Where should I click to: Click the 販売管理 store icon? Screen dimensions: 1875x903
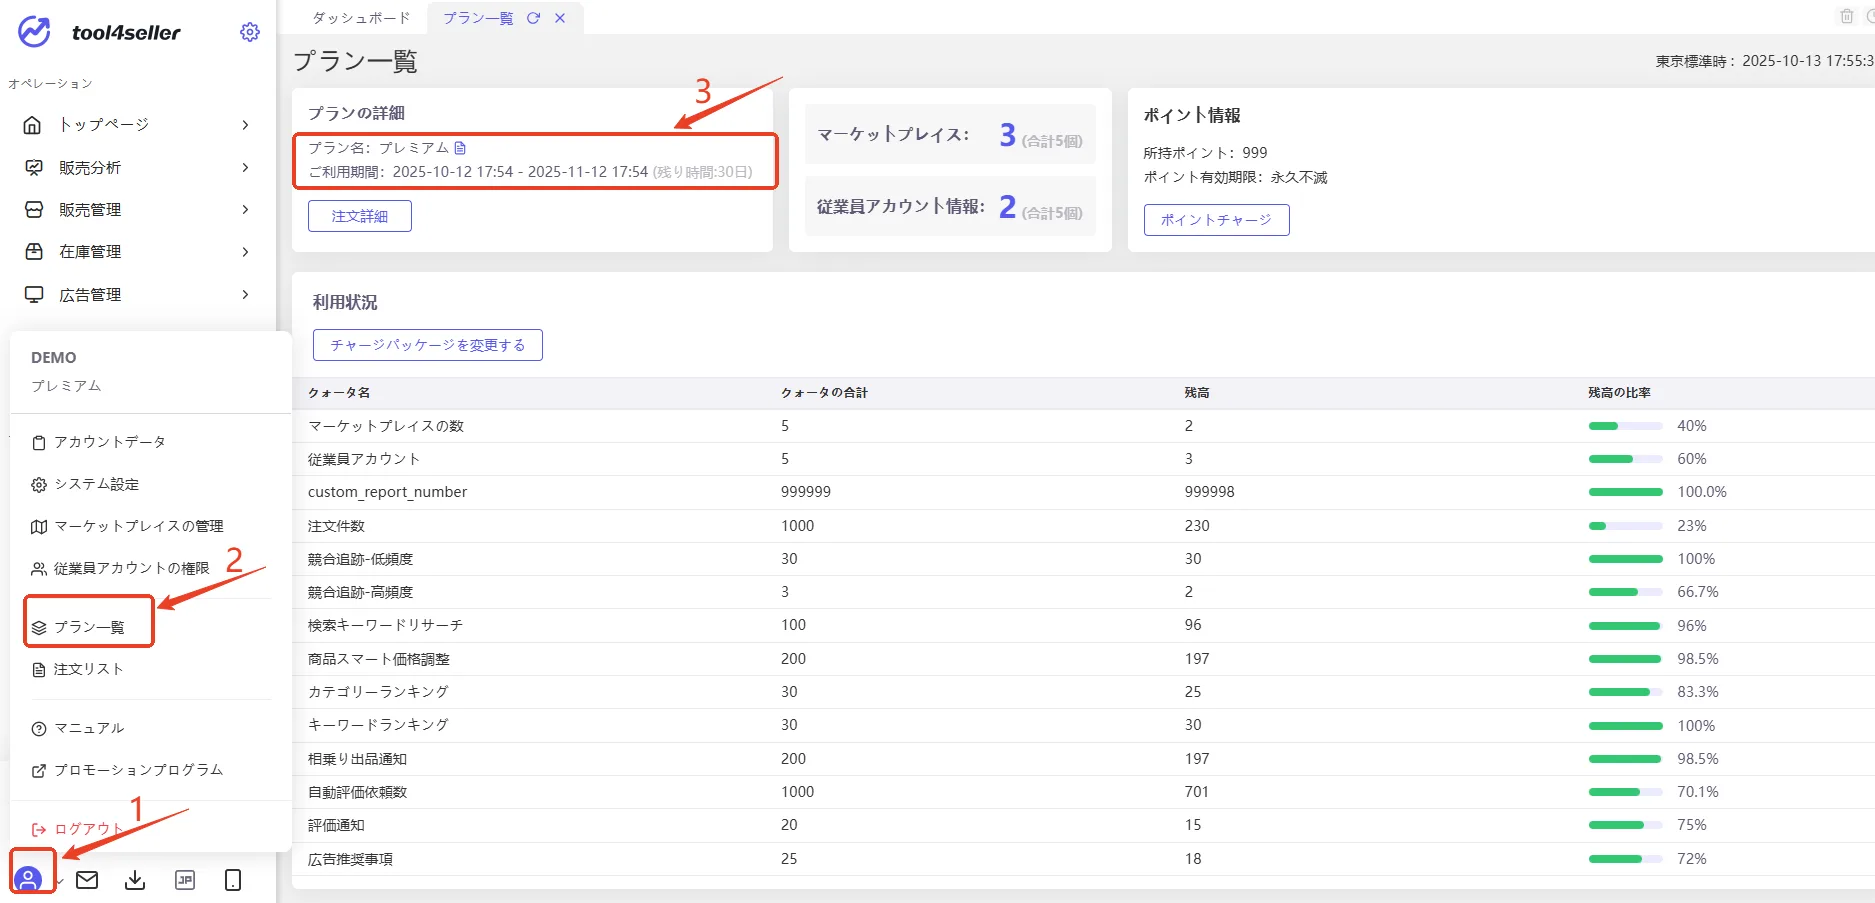click(x=33, y=209)
